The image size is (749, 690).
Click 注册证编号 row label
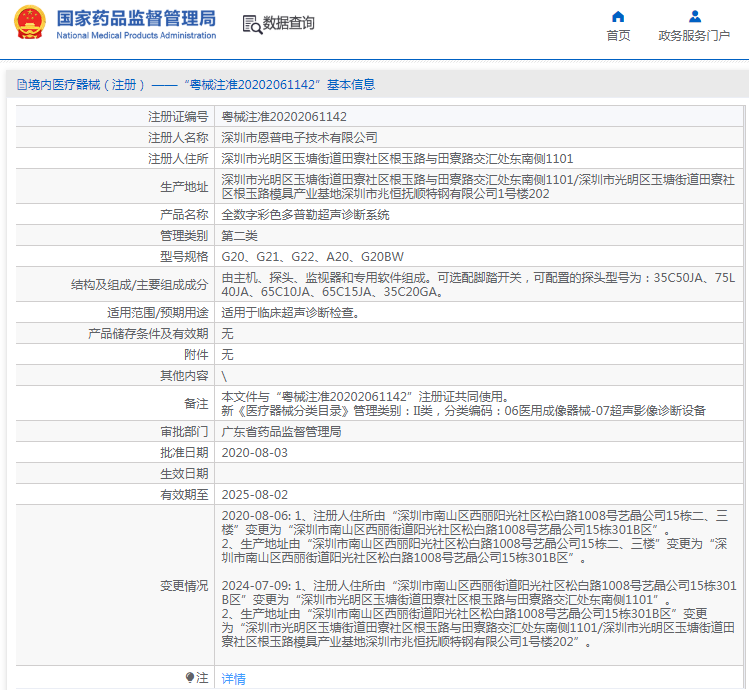point(178,116)
